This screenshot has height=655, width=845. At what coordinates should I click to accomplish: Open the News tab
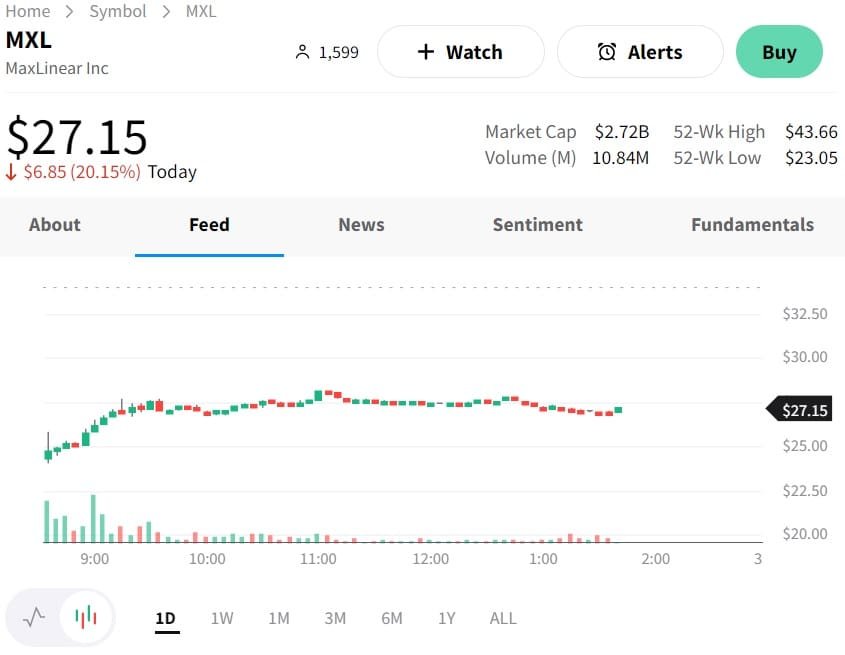361,225
